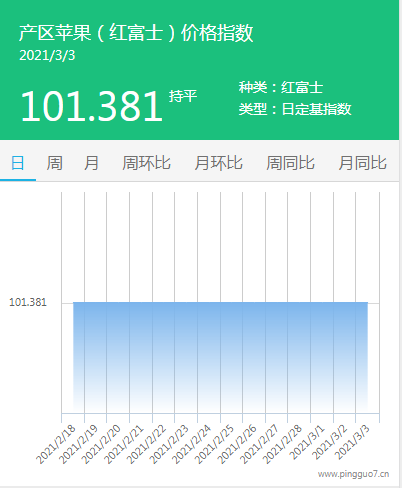Click the 101.381 index value in header

pos(92,106)
